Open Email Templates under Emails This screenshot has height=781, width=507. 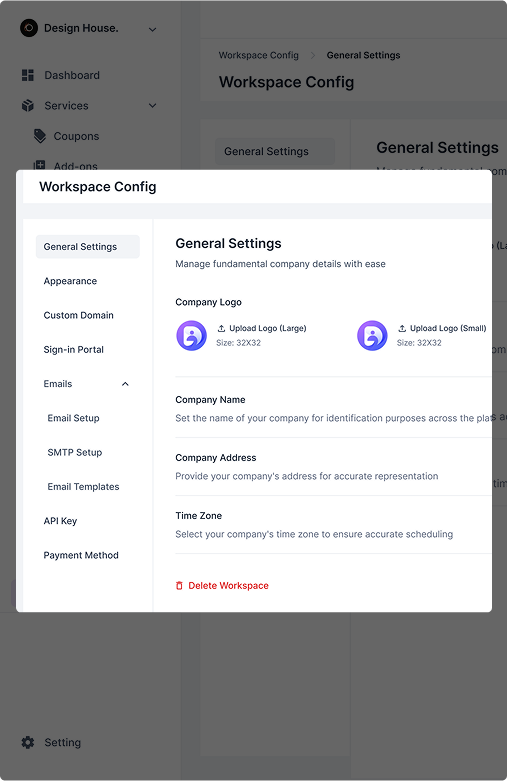click(x=83, y=487)
